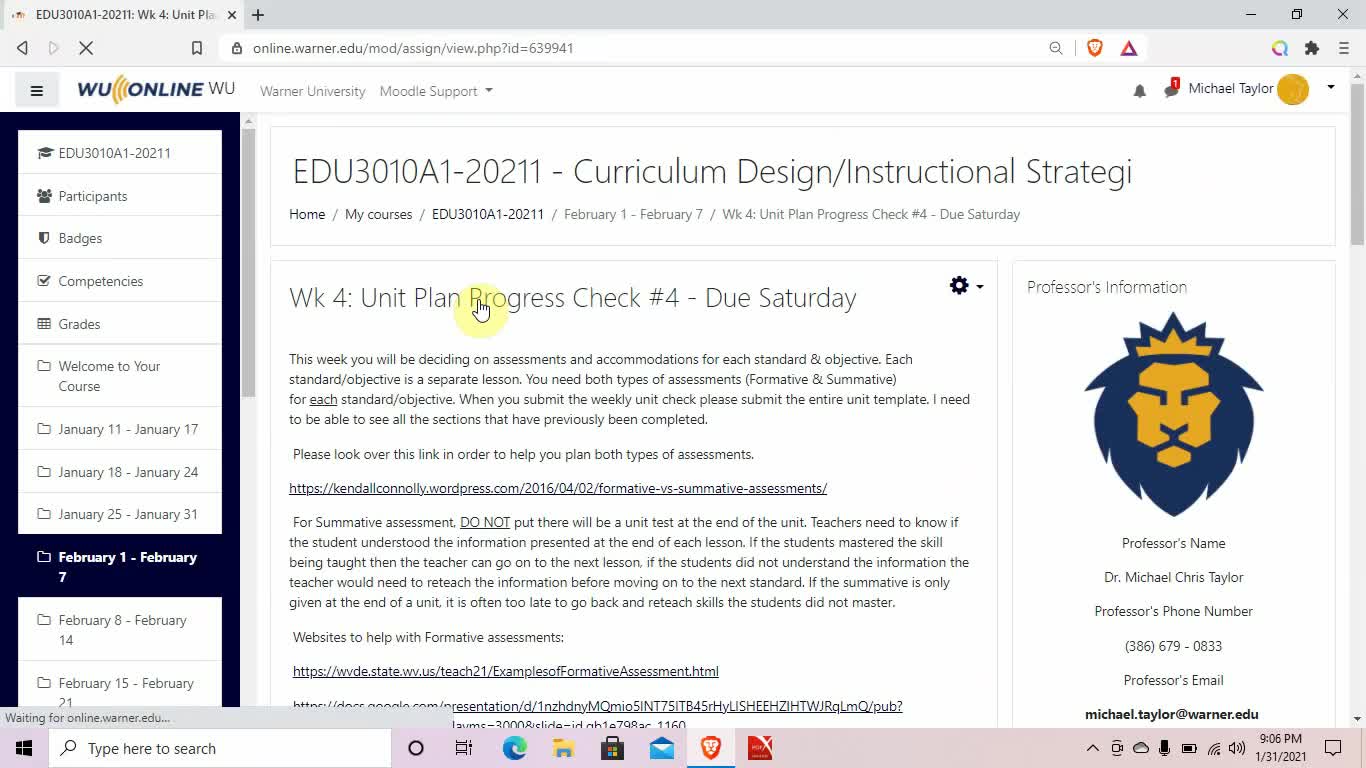The image size is (1366, 768).
Task: Toggle the Moodle side navigation drawer
Action: click(x=37, y=91)
